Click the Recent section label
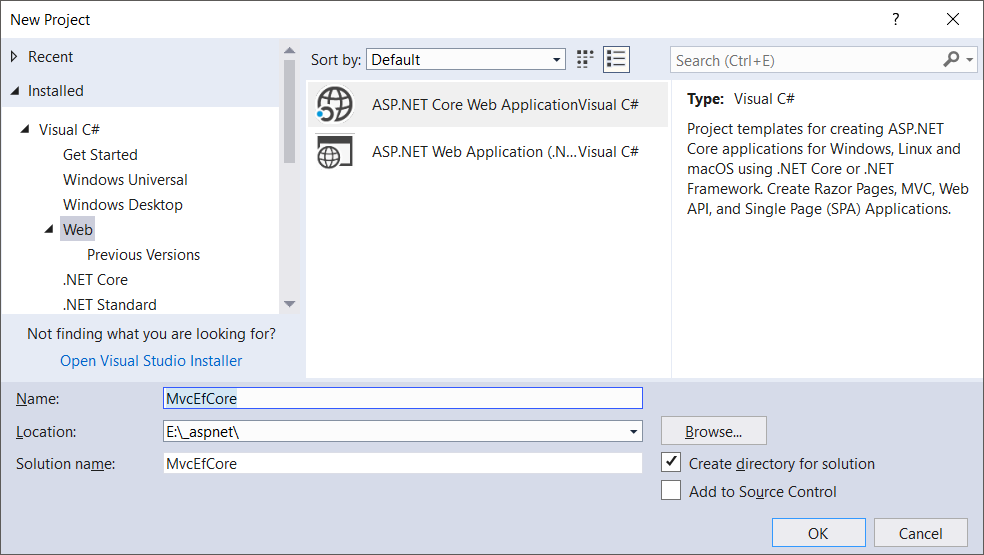Image resolution: width=984 pixels, height=555 pixels. click(50, 57)
